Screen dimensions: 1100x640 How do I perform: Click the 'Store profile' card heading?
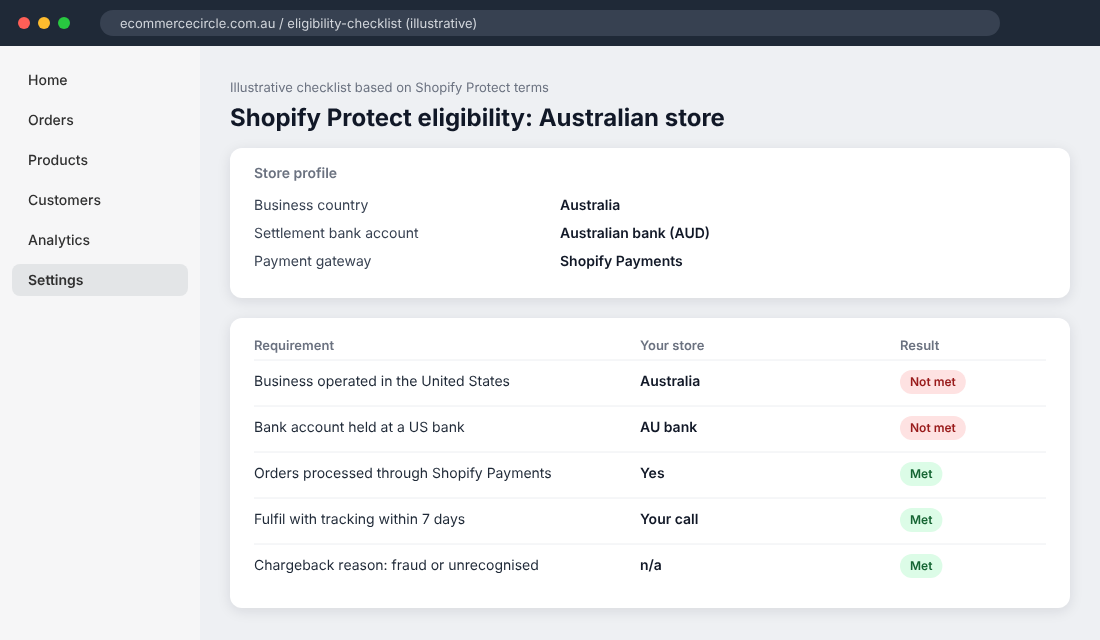tap(295, 173)
